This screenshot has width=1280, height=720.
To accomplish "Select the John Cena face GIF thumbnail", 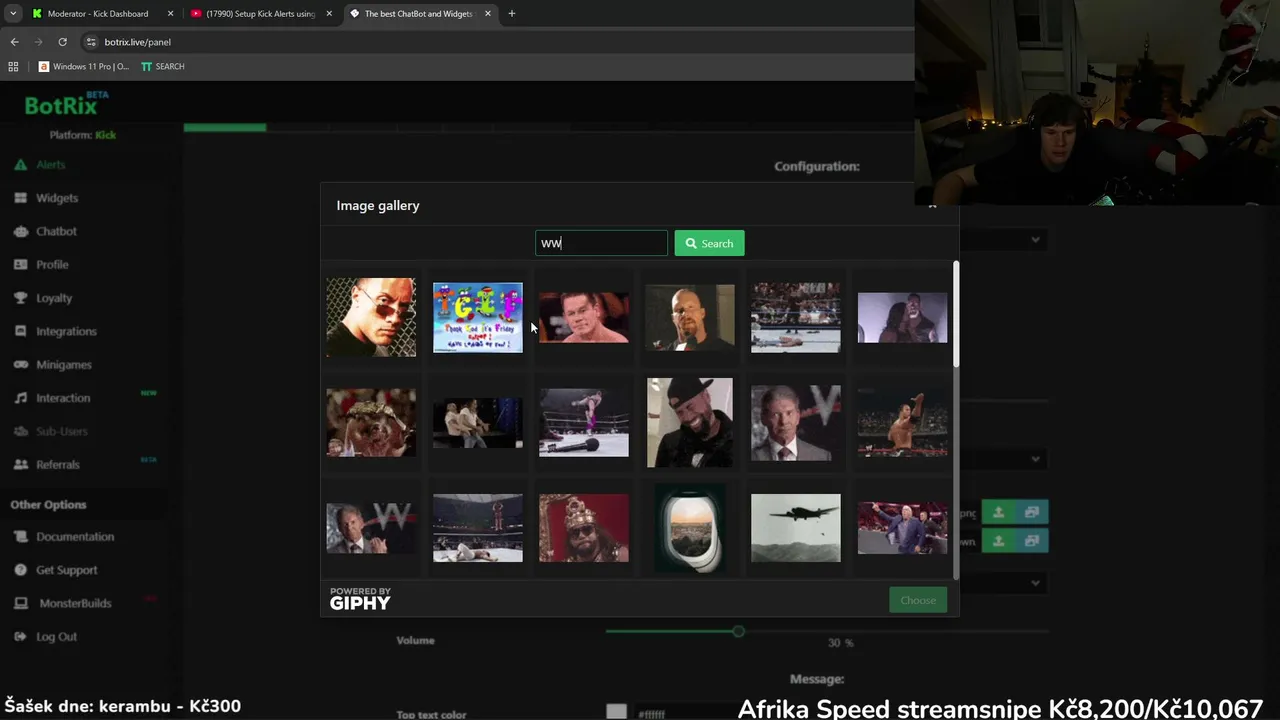I will click(584, 317).
